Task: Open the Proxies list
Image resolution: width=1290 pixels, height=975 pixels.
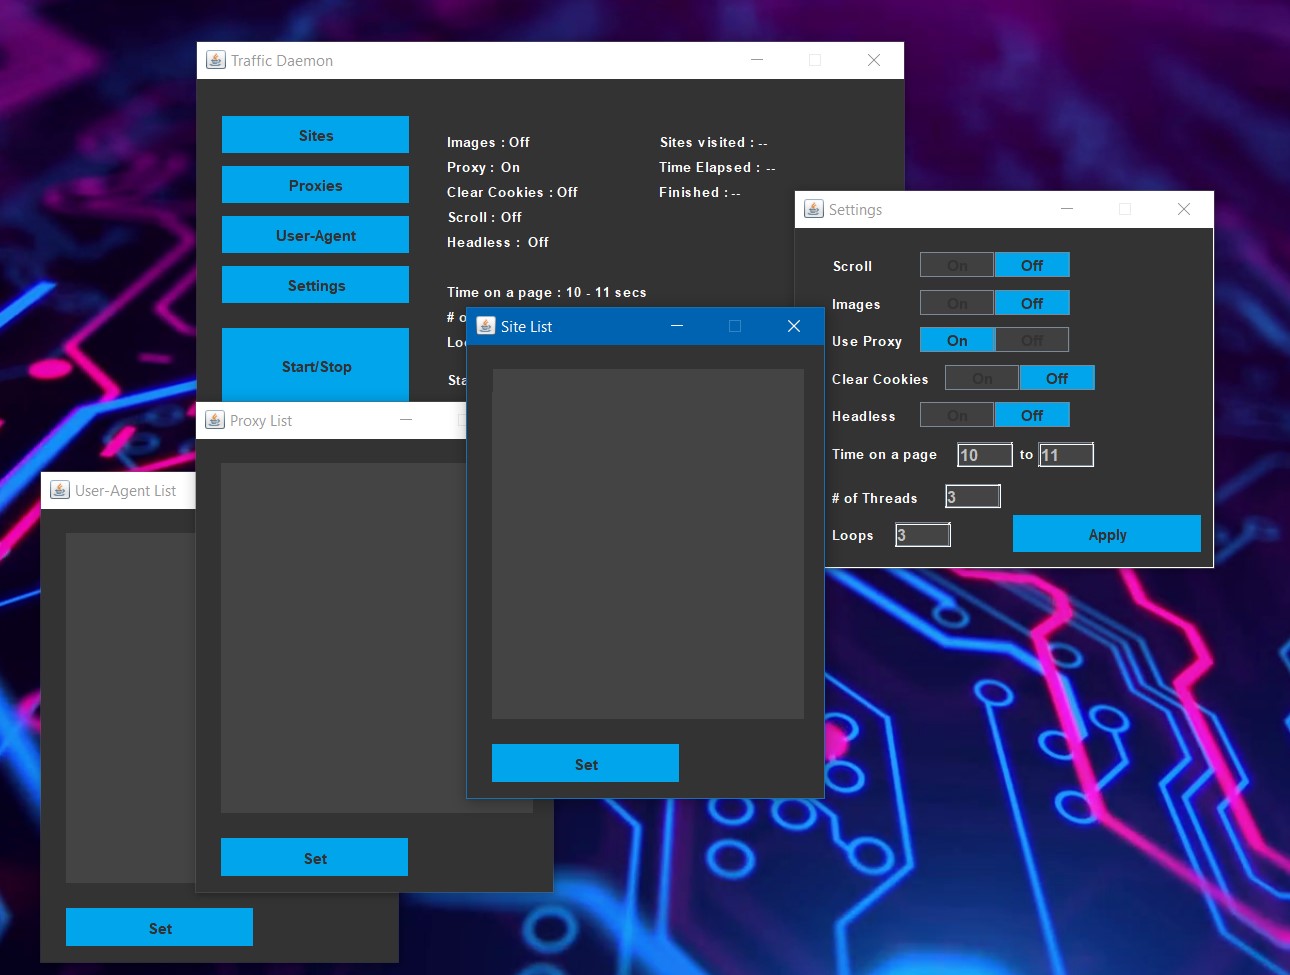Action: [x=315, y=185]
